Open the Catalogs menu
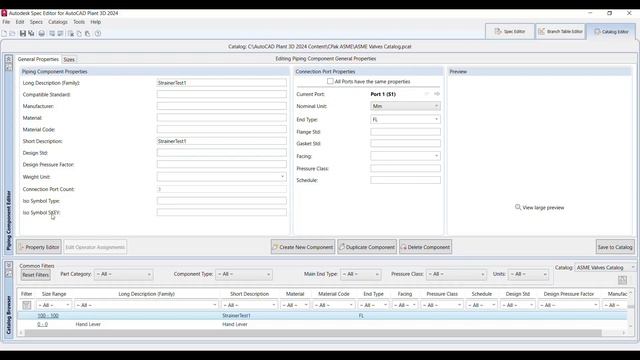The width and height of the screenshot is (640, 360). click(58, 22)
